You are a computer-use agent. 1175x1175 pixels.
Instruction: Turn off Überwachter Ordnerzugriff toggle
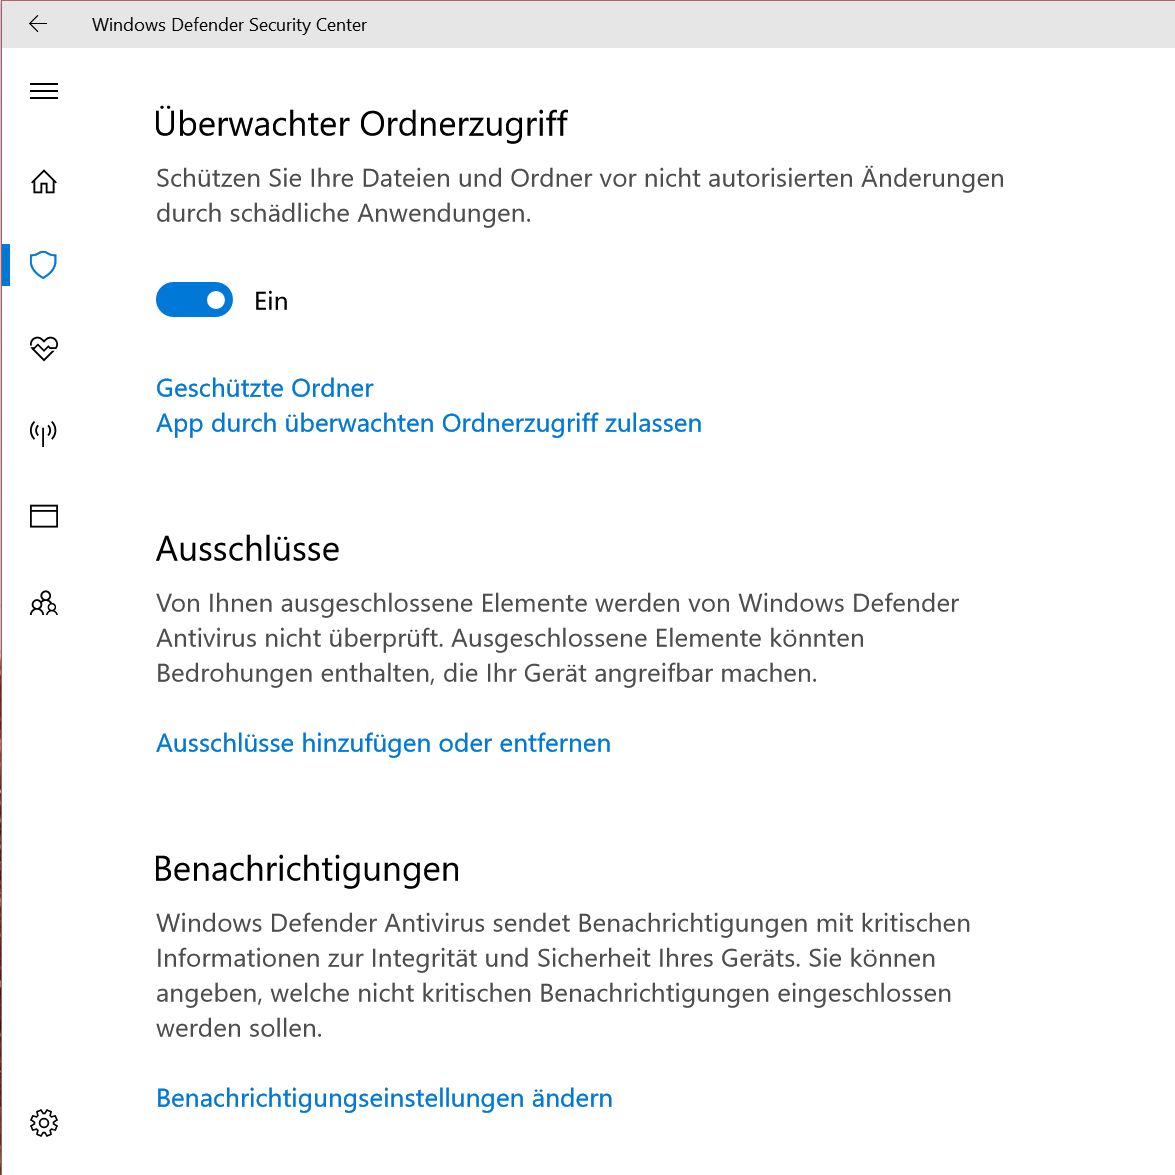click(x=194, y=300)
